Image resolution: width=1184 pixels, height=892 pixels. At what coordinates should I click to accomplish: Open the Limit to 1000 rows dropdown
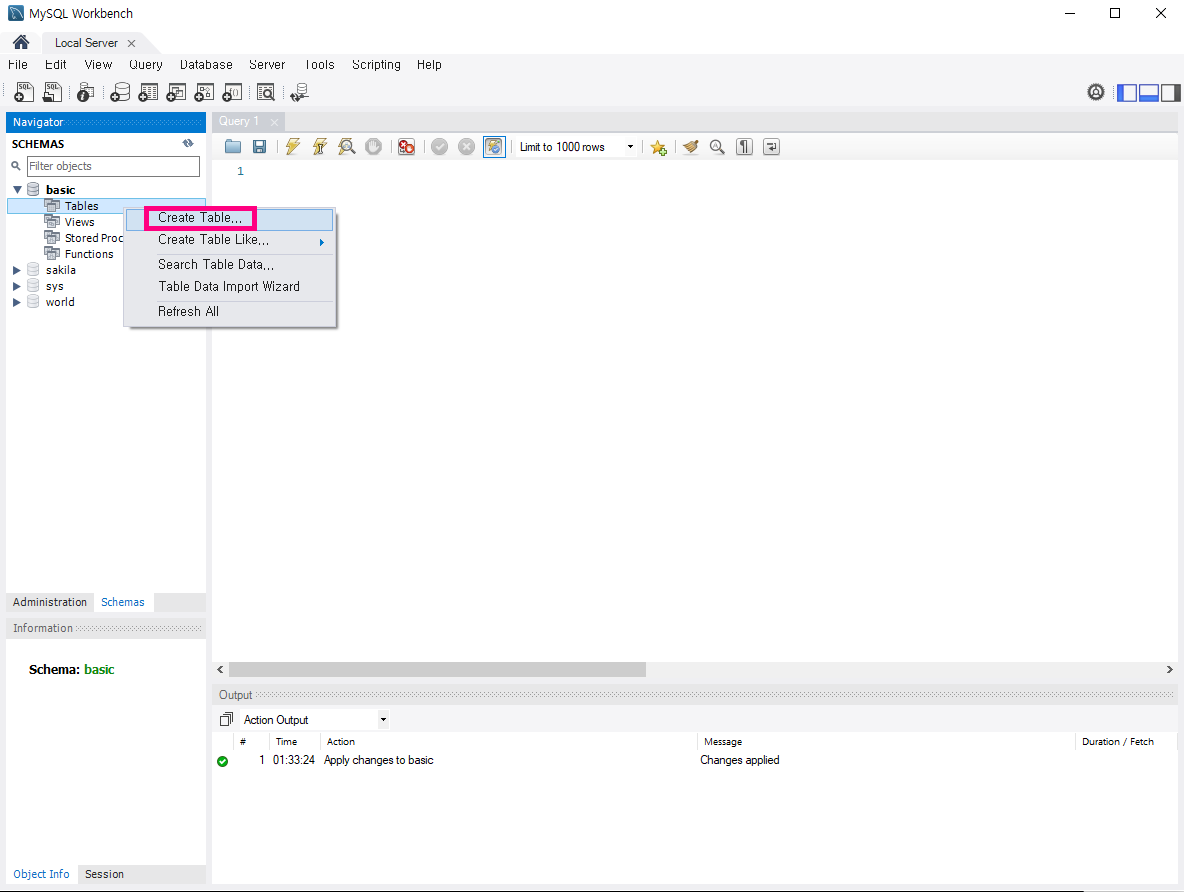631,147
